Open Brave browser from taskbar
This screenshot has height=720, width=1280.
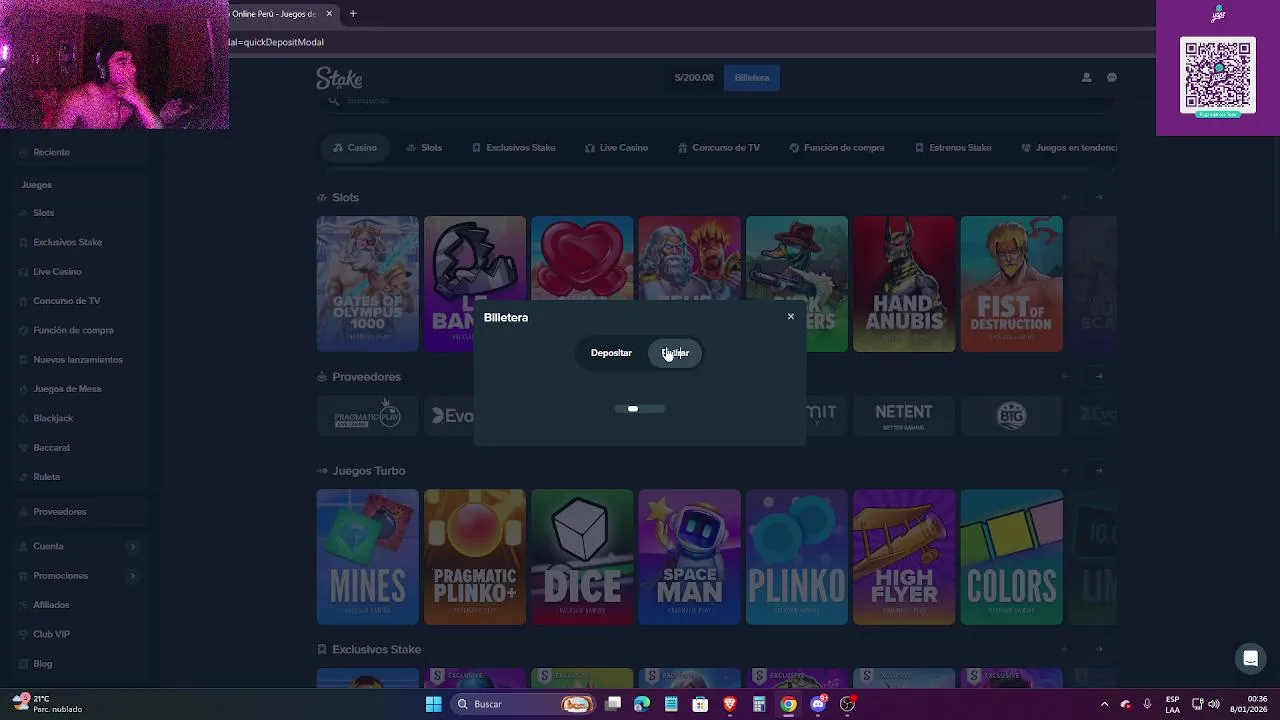pos(730,704)
